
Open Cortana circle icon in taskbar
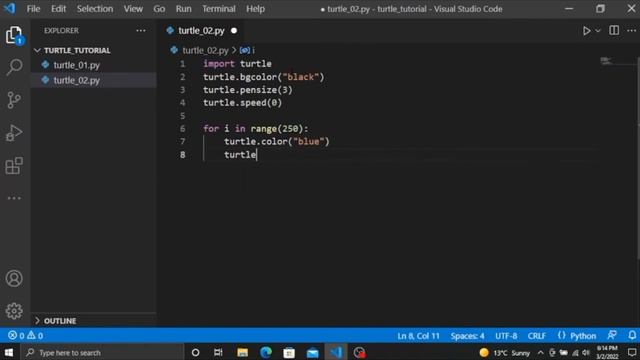(195, 352)
